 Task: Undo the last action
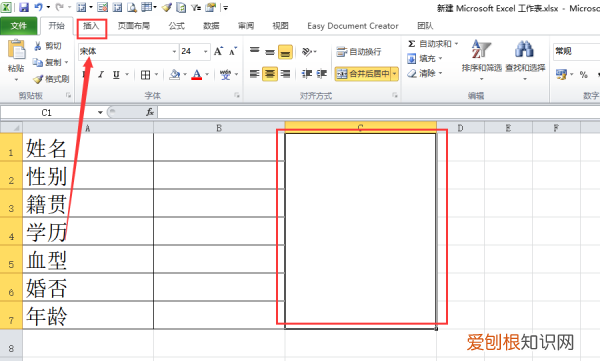(38, 7)
